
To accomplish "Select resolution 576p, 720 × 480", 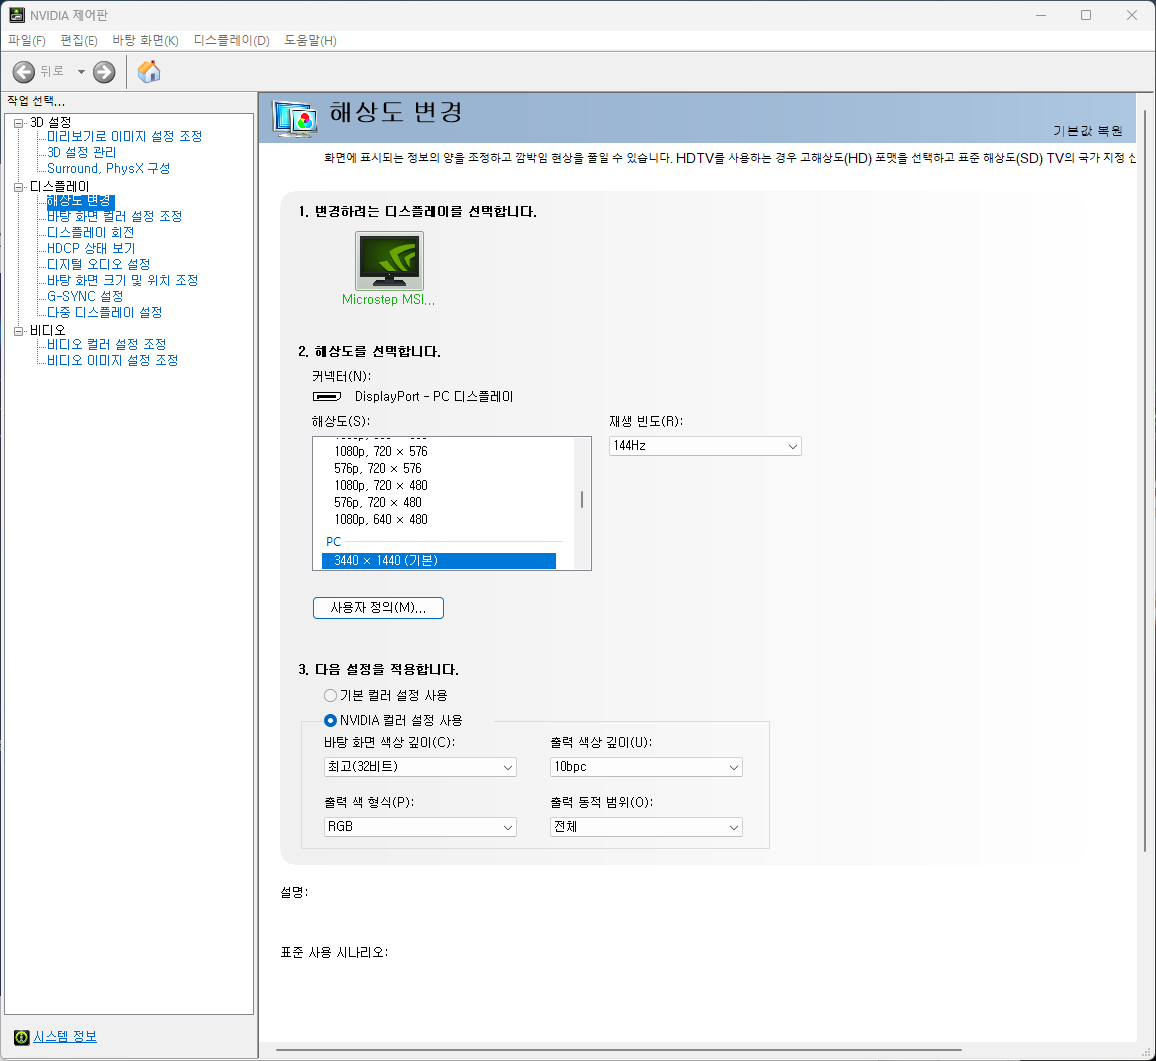I will coord(378,502).
